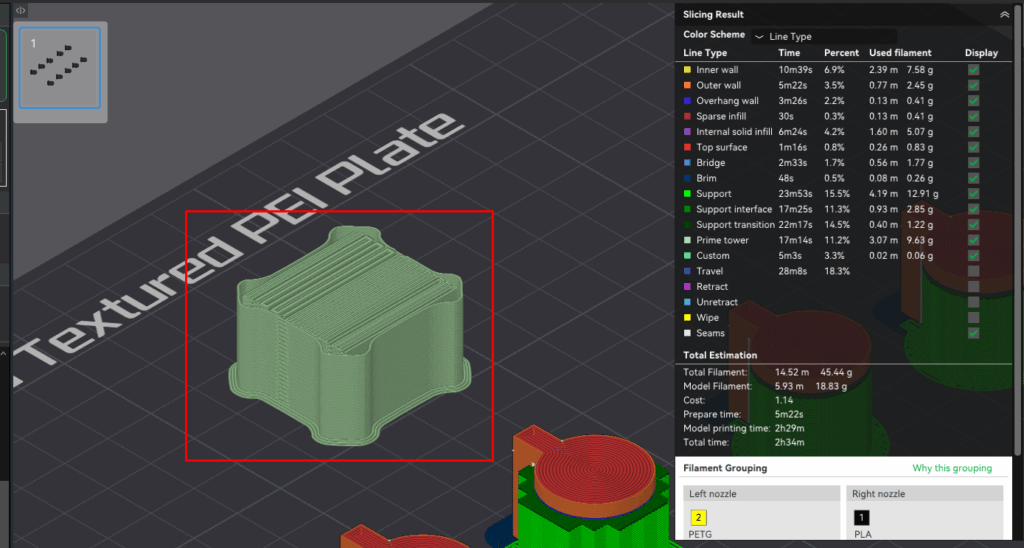
Task: Click the Outer wall orange color icon
Action: click(687, 86)
